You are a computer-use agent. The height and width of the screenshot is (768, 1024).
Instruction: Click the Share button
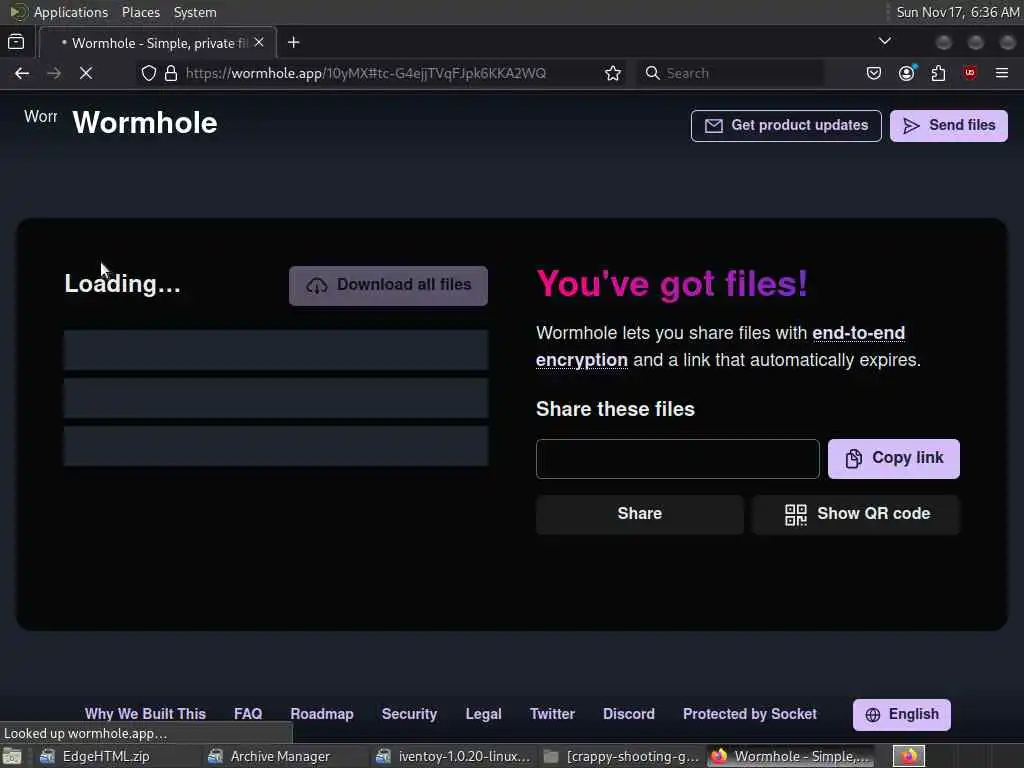point(639,514)
